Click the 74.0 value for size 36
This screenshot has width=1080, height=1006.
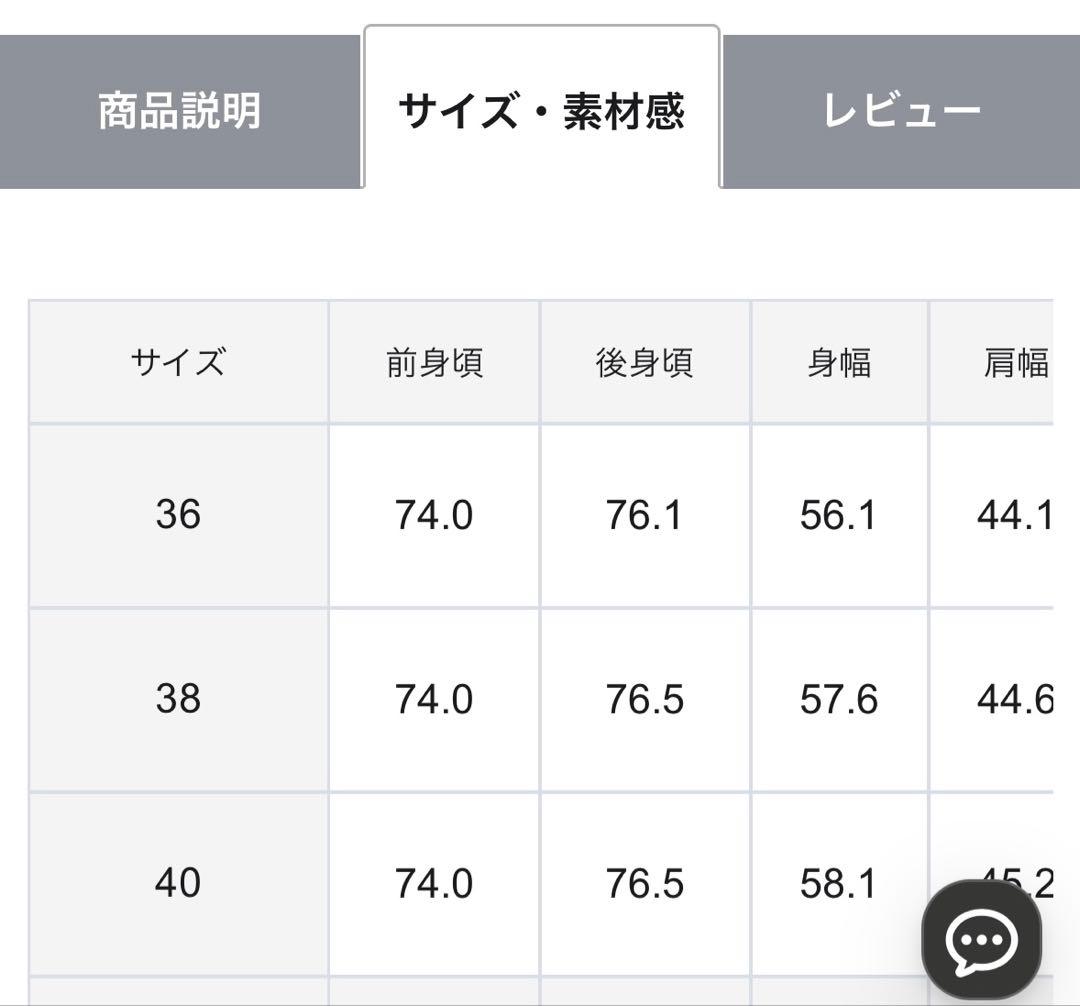tap(433, 516)
